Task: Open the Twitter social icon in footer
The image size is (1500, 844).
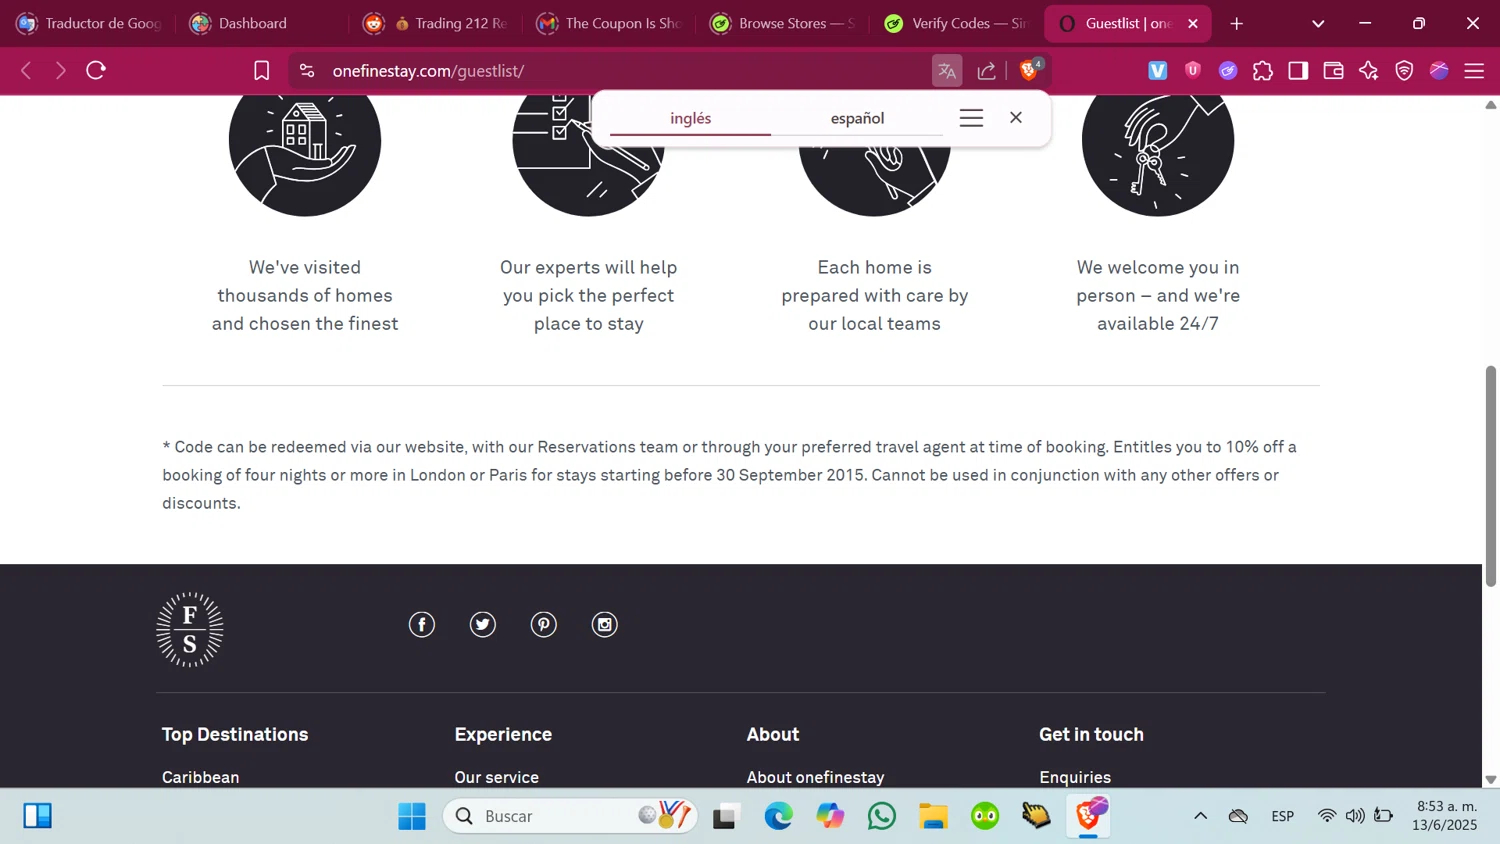Action: [x=483, y=625]
